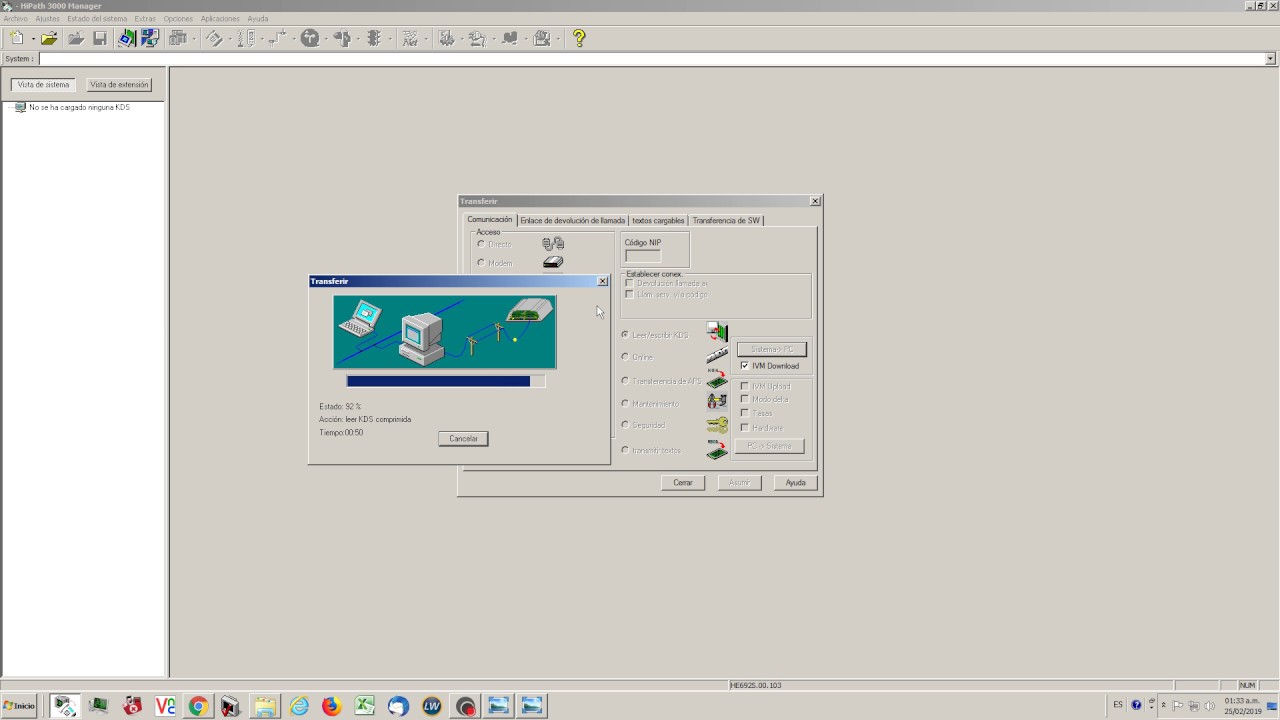Switch to textos cargables tab

point(658,220)
